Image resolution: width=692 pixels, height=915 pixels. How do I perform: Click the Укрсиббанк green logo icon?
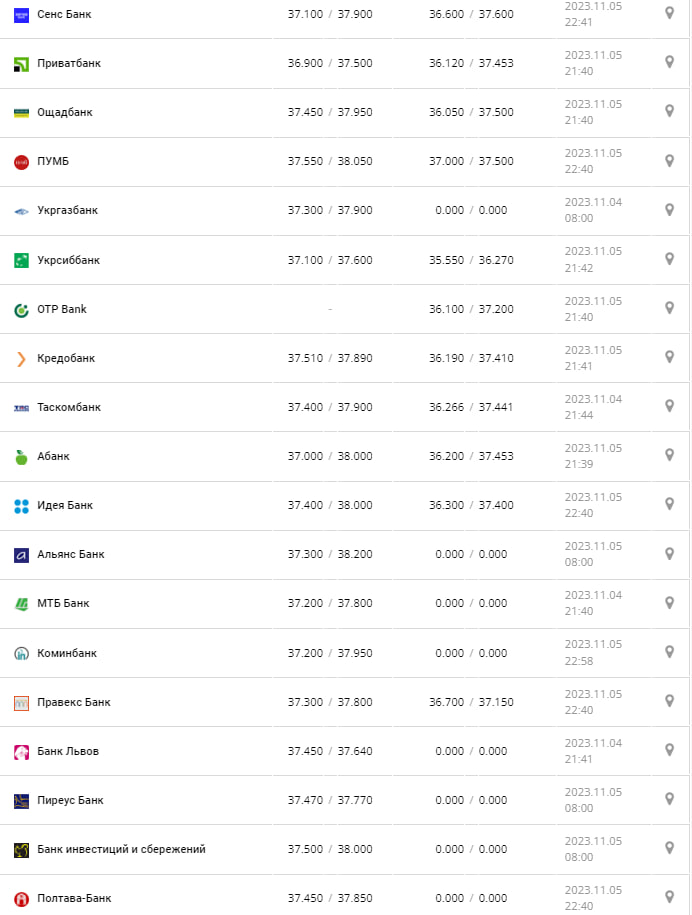21,260
